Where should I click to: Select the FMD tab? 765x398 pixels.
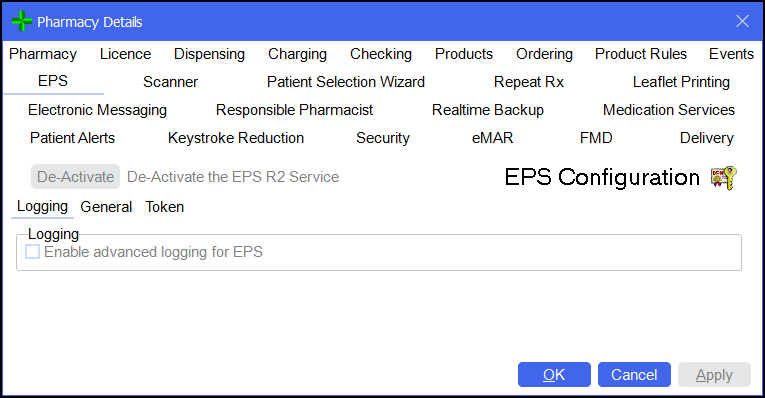[x=596, y=138]
